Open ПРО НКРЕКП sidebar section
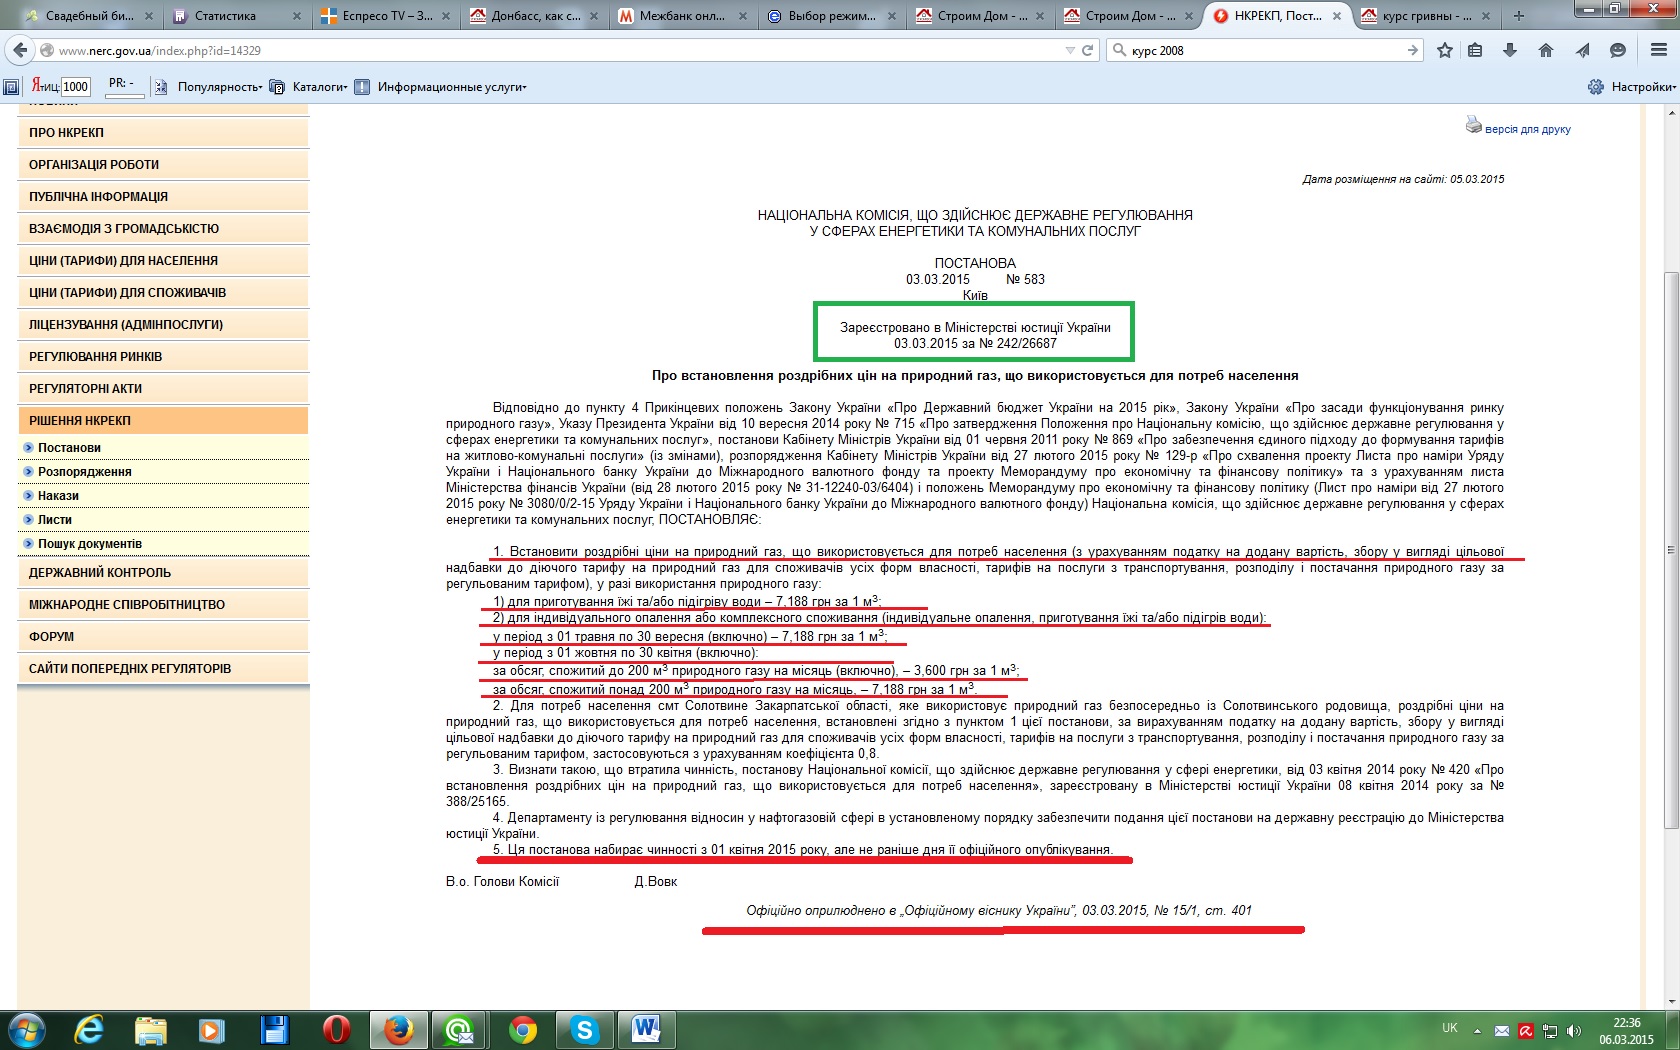This screenshot has width=1680, height=1050. click(163, 132)
